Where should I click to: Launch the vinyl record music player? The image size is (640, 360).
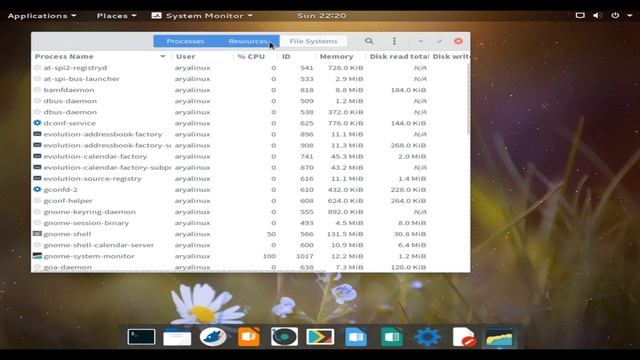pyautogui.click(x=284, y=337)
